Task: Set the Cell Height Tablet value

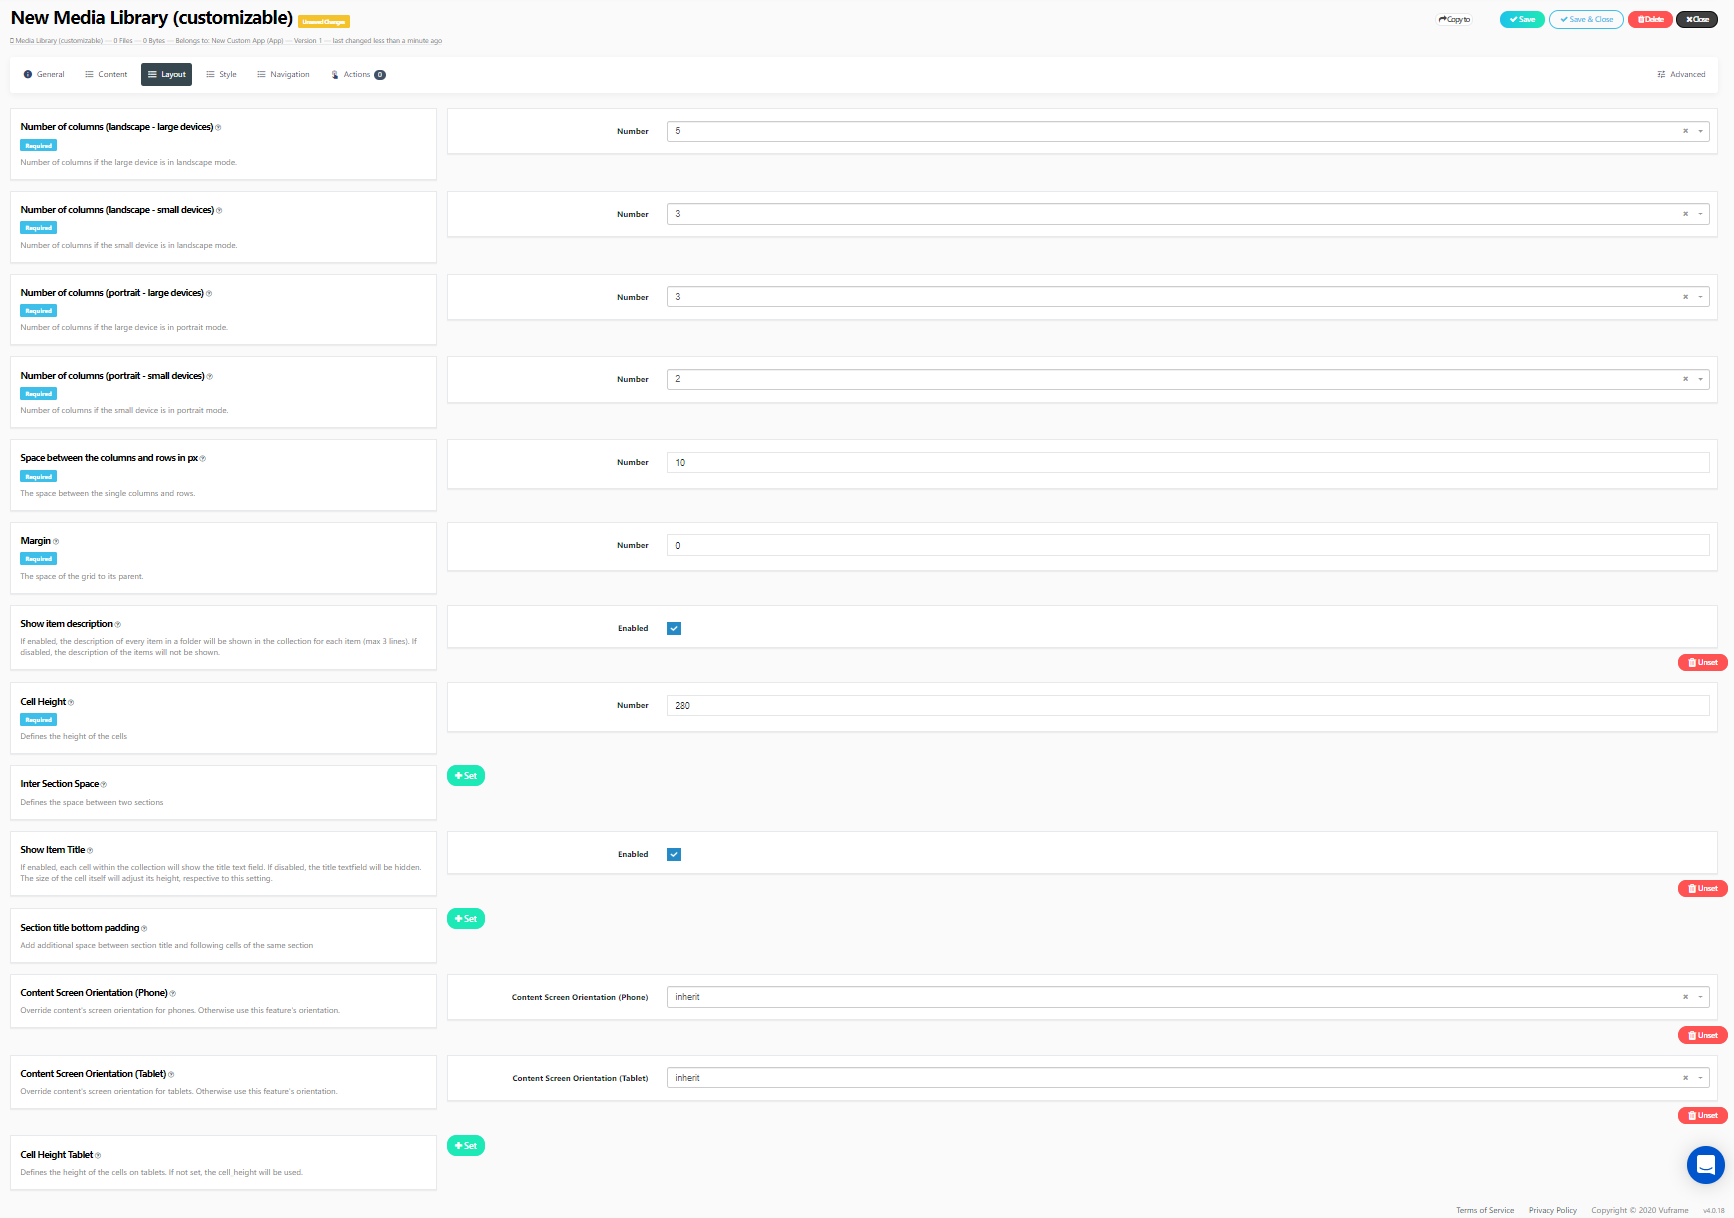Action: 466,1146
